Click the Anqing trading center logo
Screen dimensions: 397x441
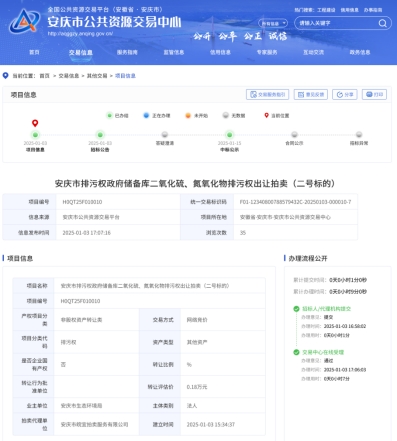[x=24, y=21]
